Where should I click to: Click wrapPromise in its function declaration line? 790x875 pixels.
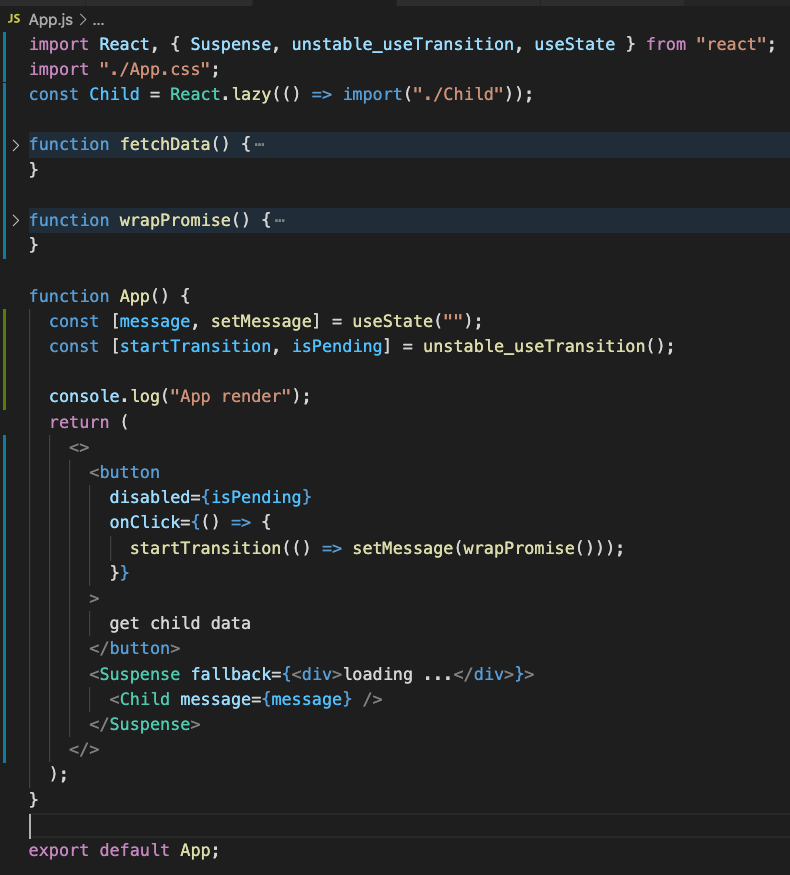pos(175,220)
